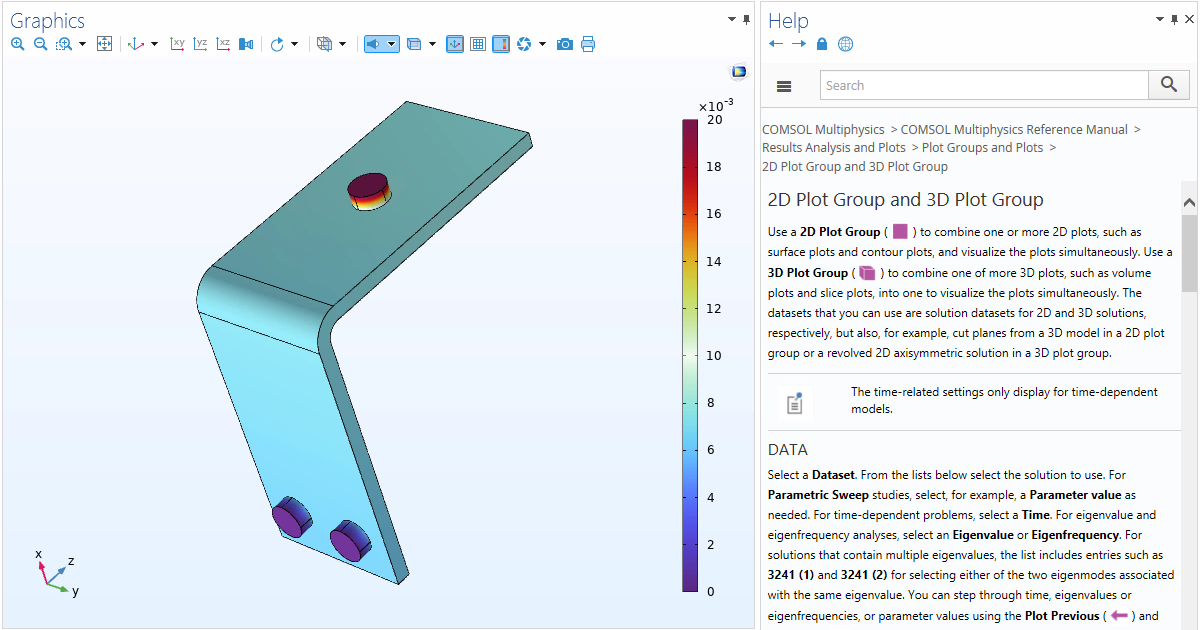Click the Print icon in Graphics toolbar
Viewport: 1200px width, 630px height.
point(588,44)
